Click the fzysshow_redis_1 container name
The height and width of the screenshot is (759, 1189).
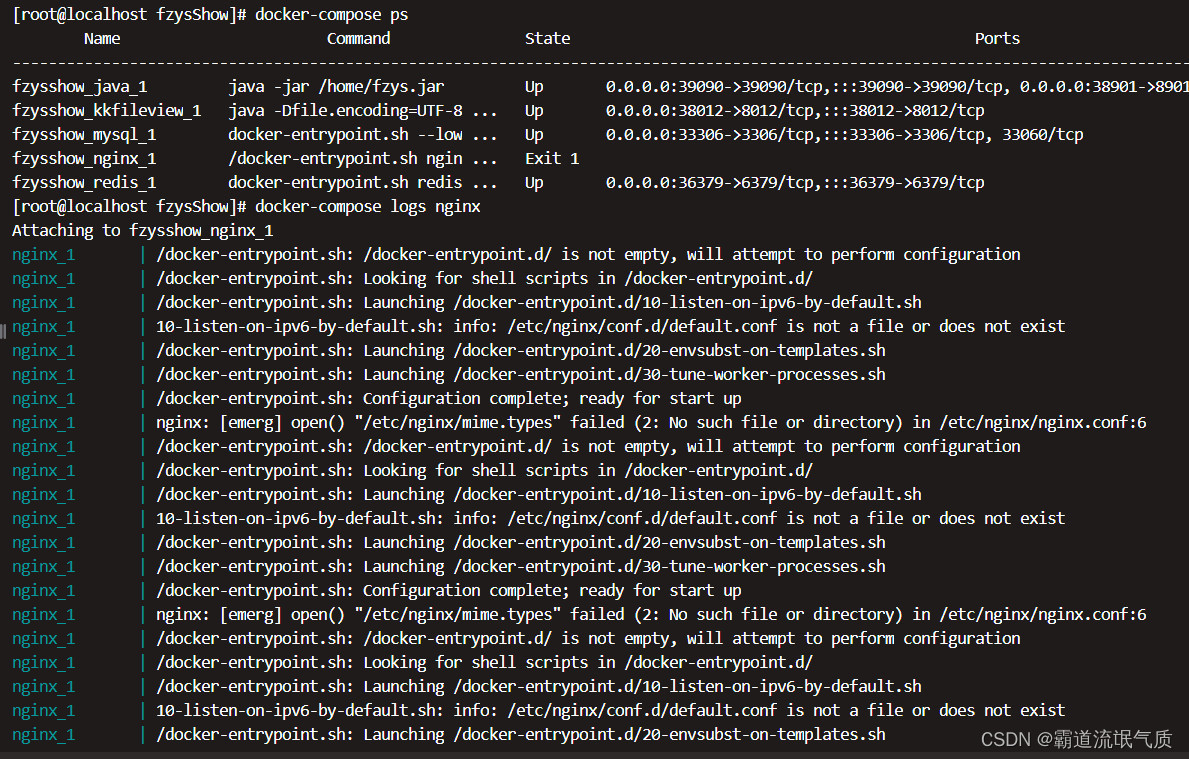tap(84, 182)
